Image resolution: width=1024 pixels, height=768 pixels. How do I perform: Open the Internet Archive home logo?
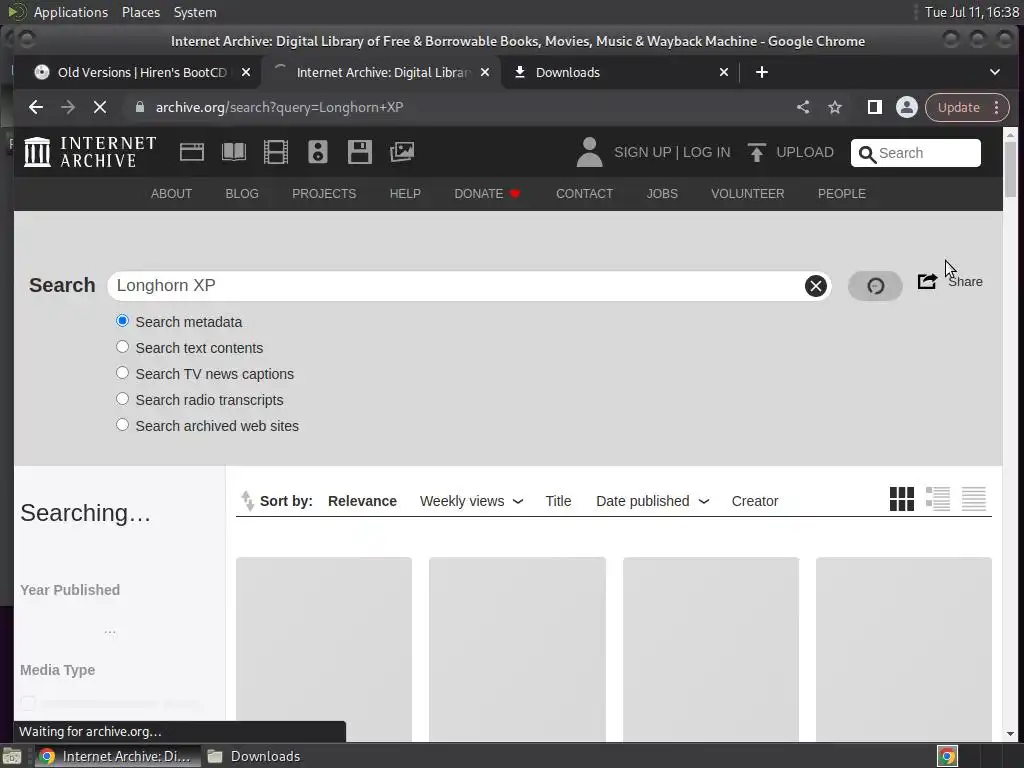90,152
